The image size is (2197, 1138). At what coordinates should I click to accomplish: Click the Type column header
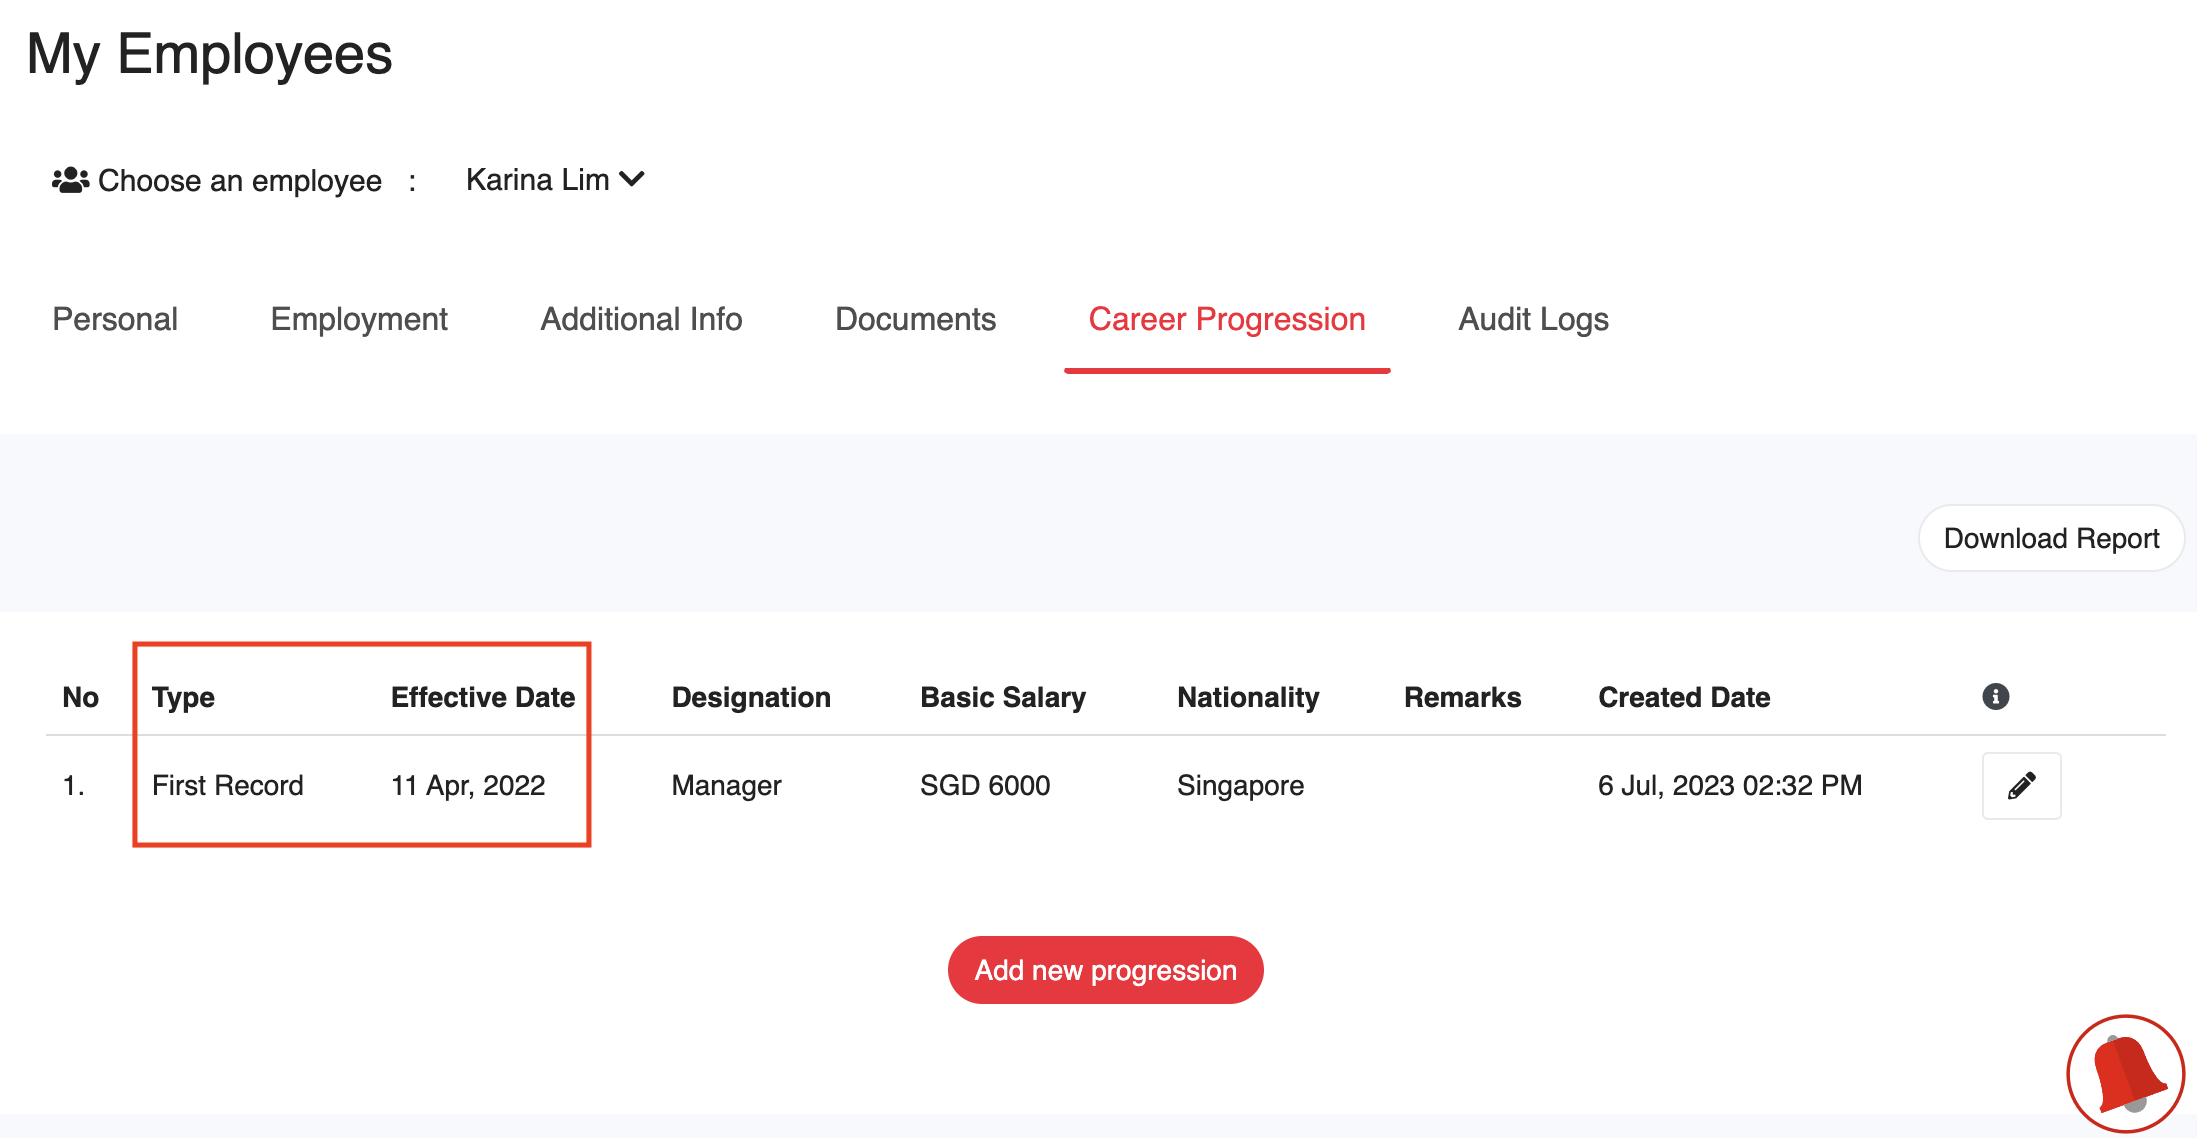(x=183, y=697)
